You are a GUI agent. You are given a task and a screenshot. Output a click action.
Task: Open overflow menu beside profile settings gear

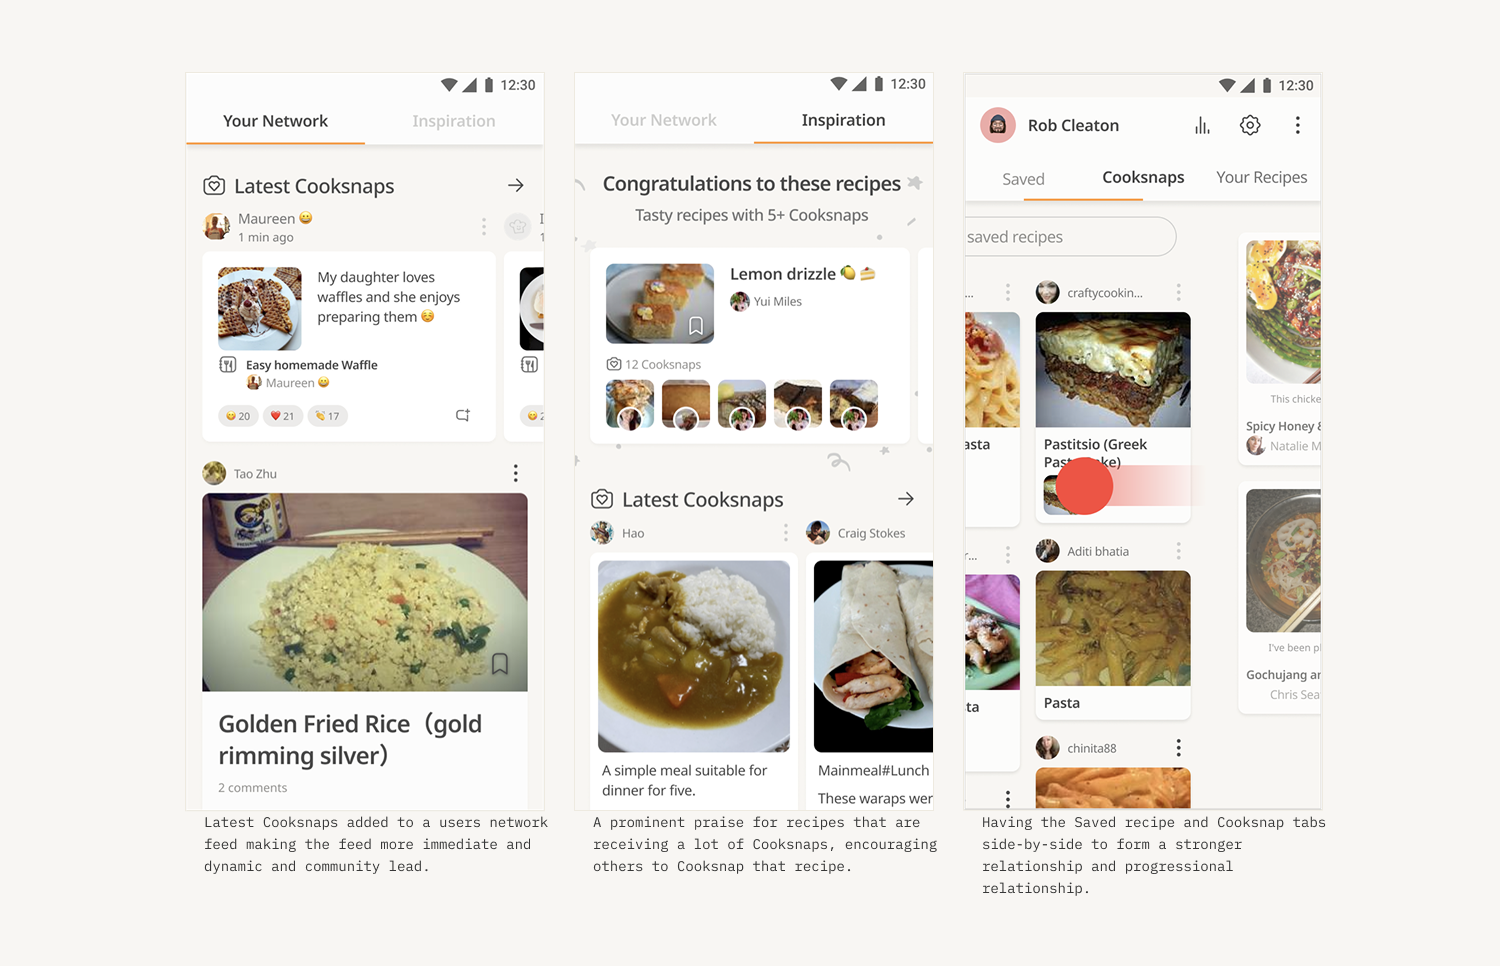(x=1298, y=125)
